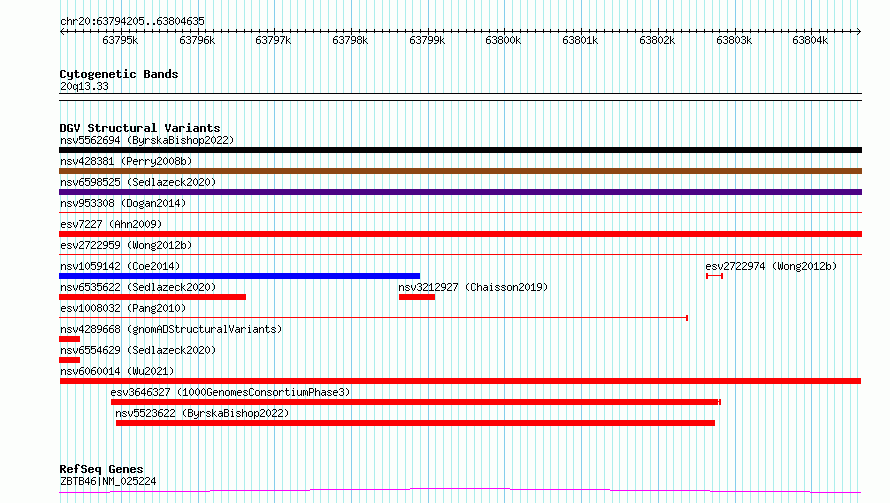Image resolution: width=890 pixels, height=503 pixels.
Task: Select the black nsv5562694 variant bar
Action: [x=460, y=150]
